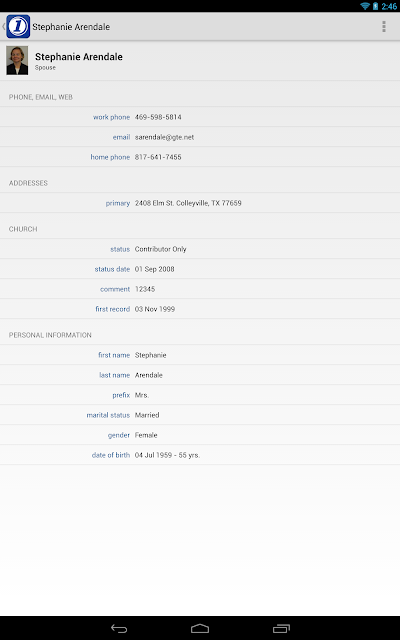
Task: Tap the Android home navigation button
Action: click(x=200, y=629)
